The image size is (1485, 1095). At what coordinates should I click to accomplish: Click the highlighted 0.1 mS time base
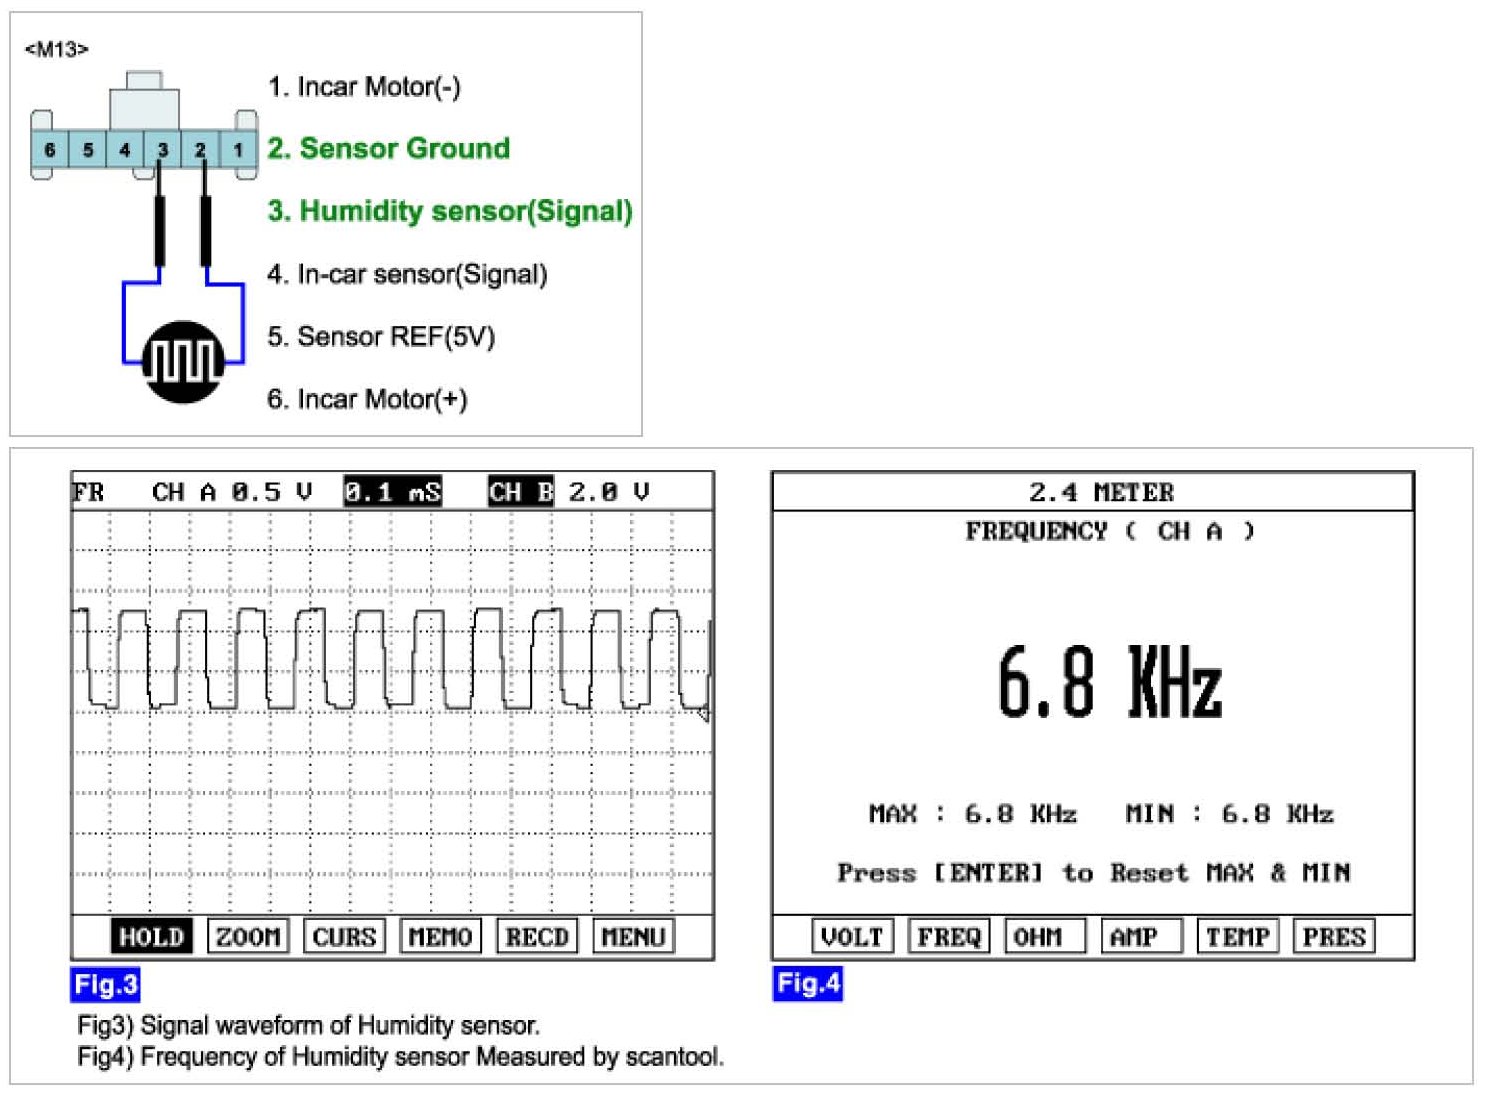tap(392, 492)
